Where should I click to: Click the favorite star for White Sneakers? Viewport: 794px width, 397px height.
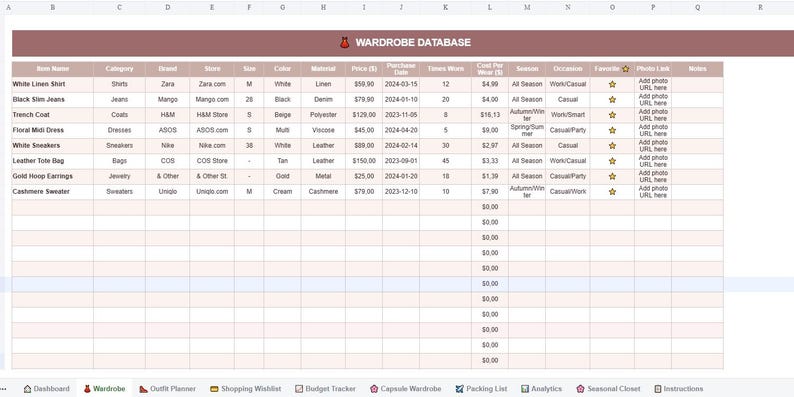tap(612, 145)
